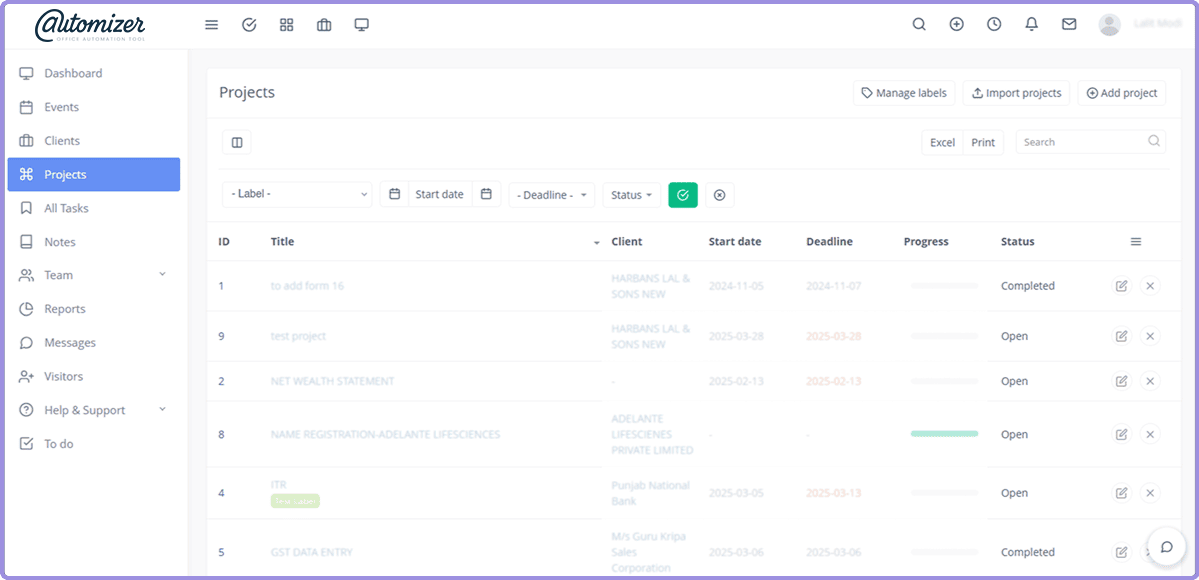
Task: Toggle the column visibility button
Action: [237, 143]
